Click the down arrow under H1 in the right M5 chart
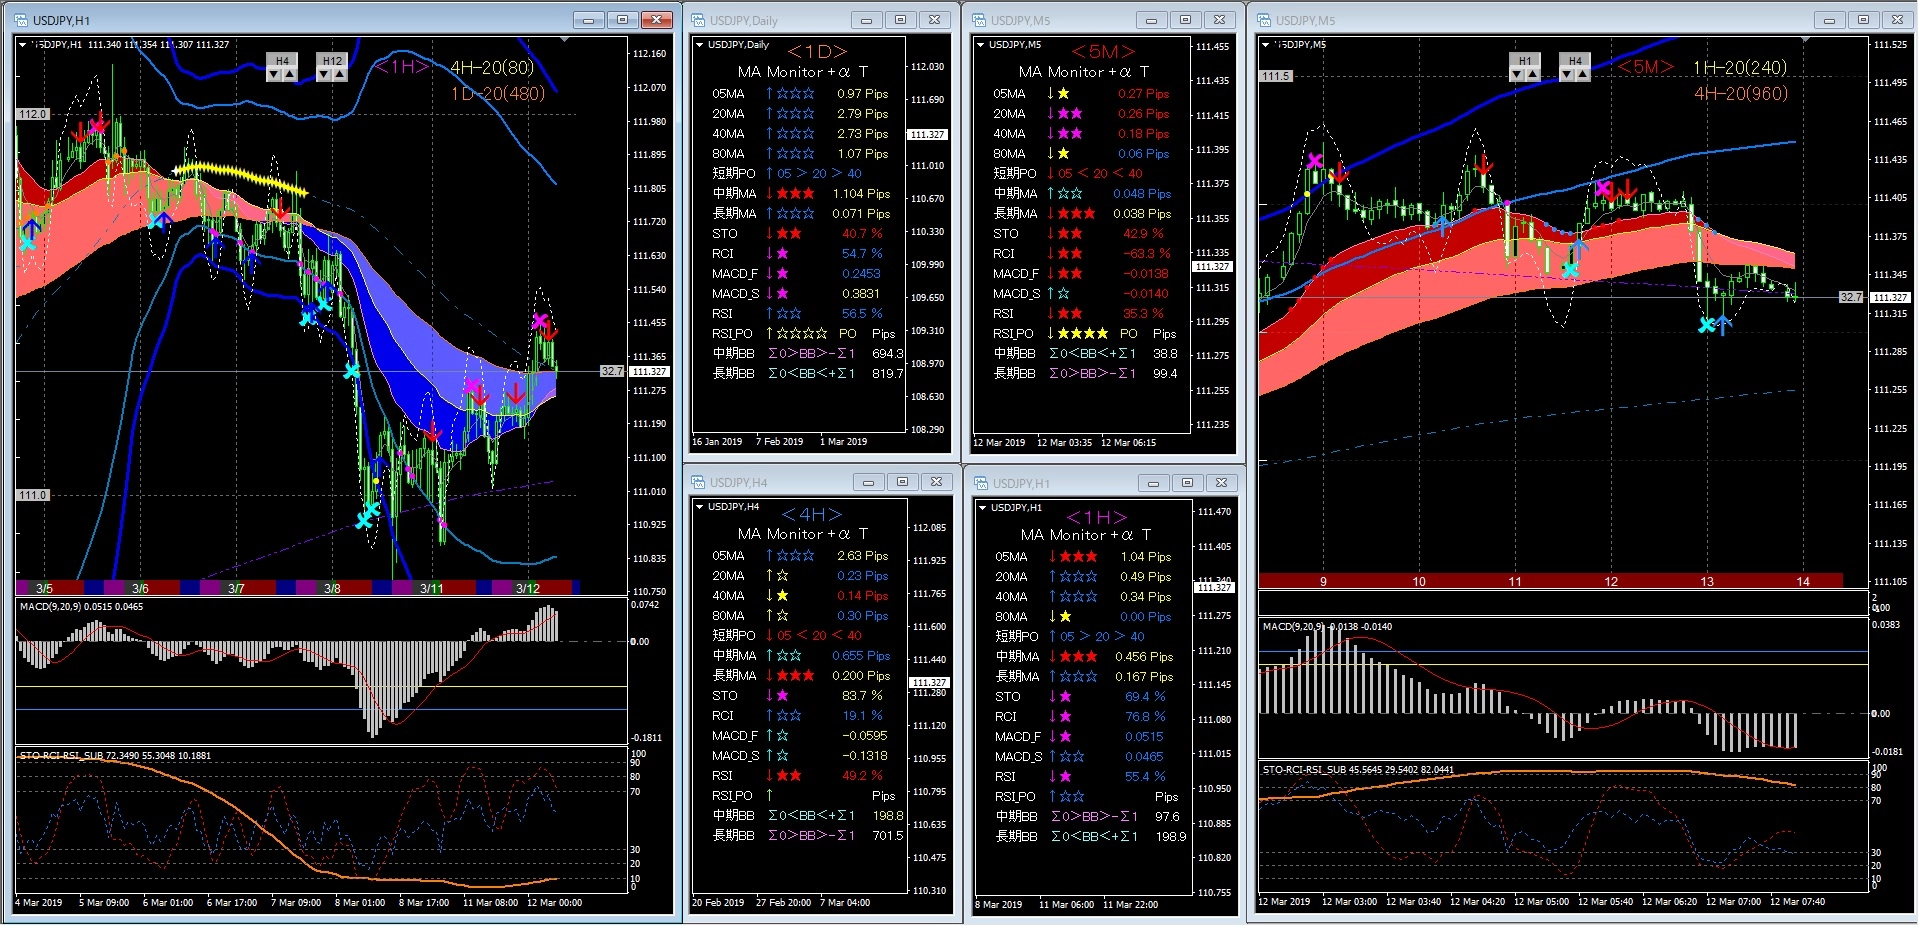 (x=1518, y=75)
